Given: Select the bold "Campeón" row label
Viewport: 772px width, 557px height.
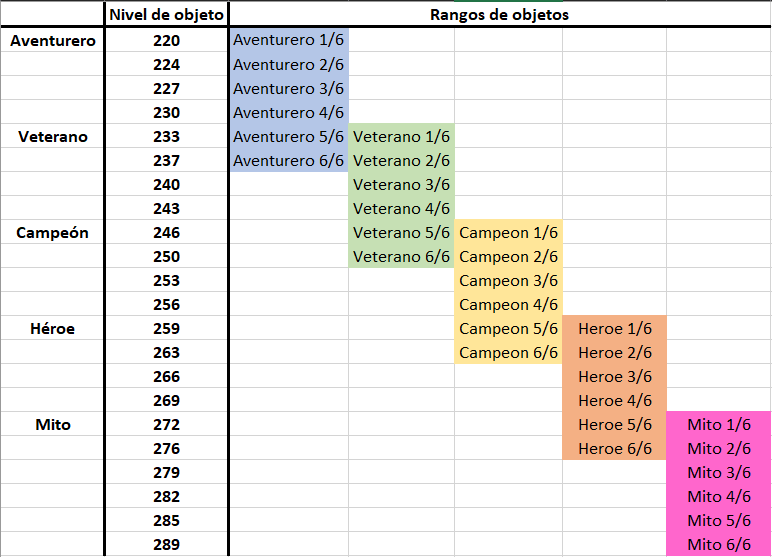Looking at the screenshot, I should pos(53,233).
